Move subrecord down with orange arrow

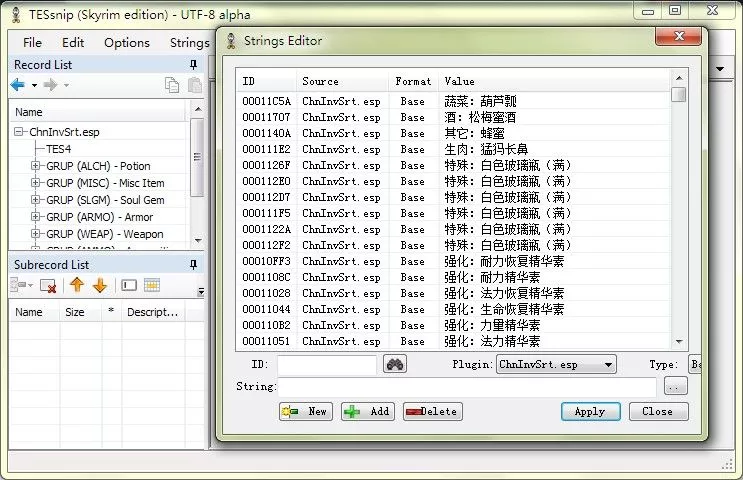point(100,285)
